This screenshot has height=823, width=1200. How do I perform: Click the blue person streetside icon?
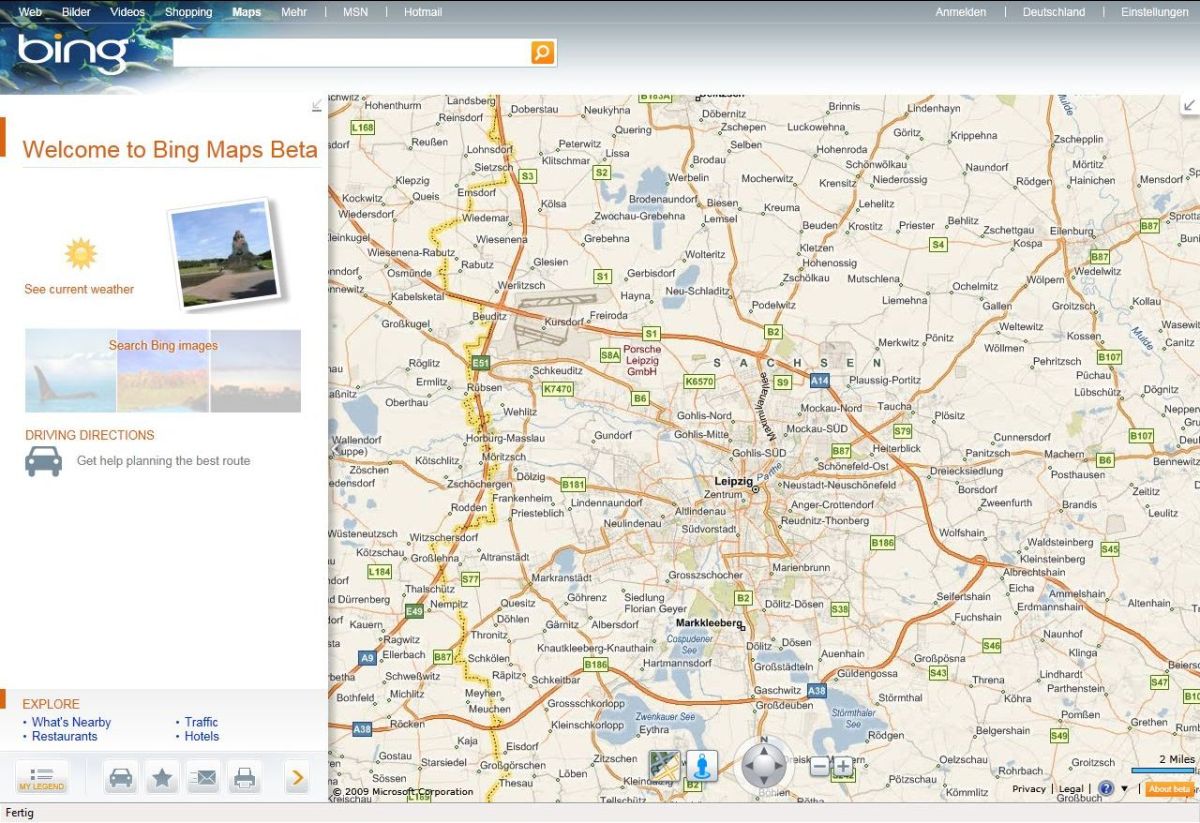[702, 766]
